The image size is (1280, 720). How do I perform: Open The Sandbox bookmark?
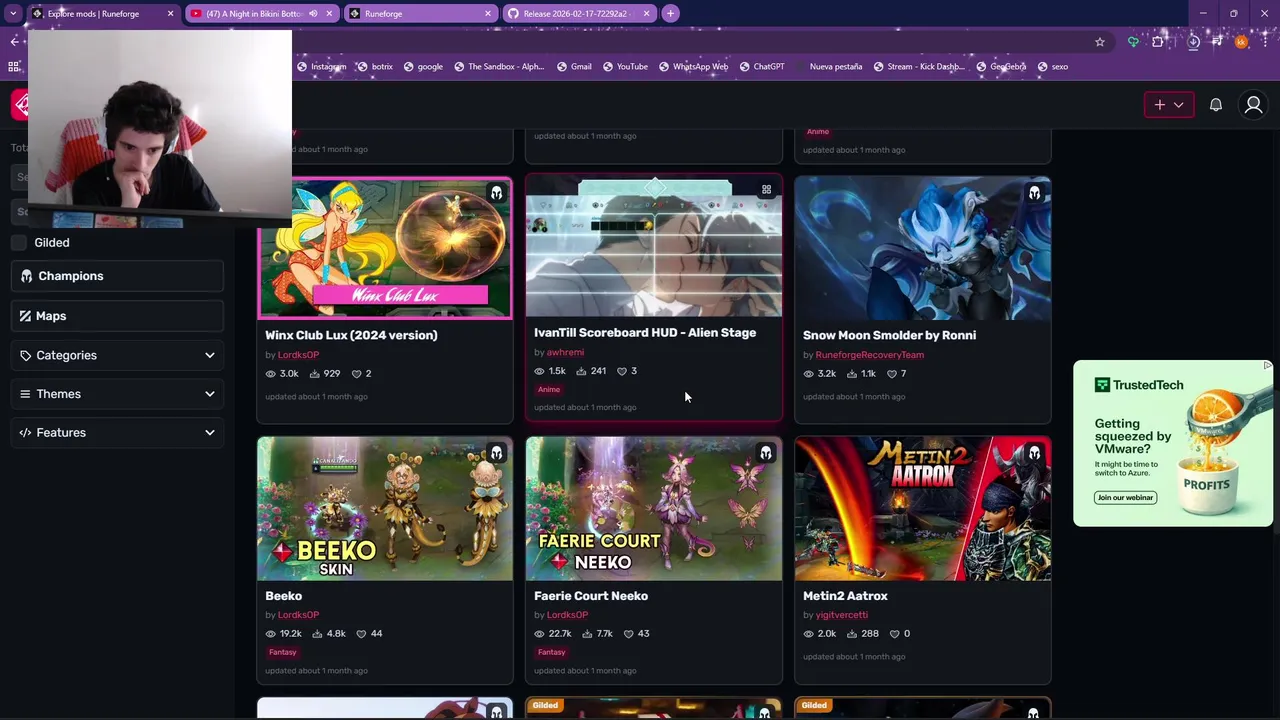pyautogui.click(x=498, y=67)
